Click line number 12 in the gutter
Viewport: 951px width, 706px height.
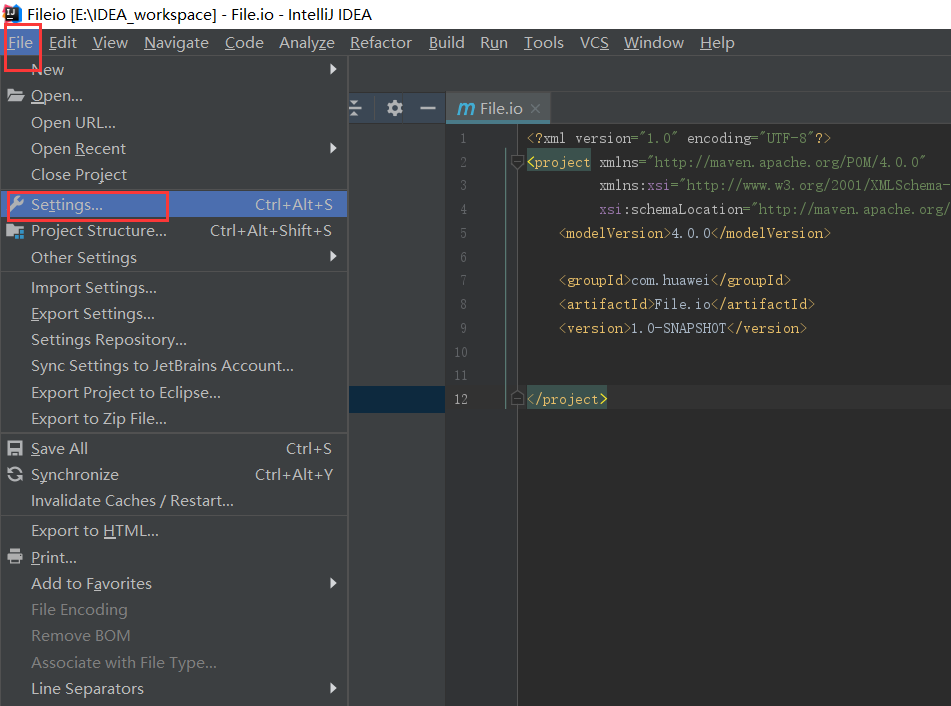pyautogui.click(x=461, y=399)
